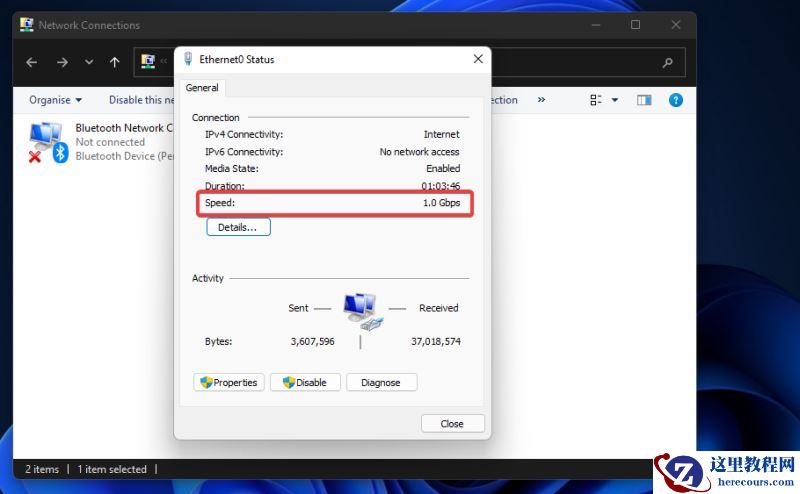Click the 2 items status bar text
Screen dimensions: 800x494
(42, 469)
